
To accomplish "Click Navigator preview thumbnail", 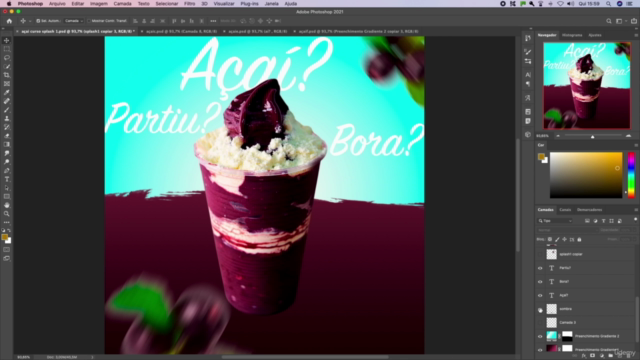I will coord(587,86).
